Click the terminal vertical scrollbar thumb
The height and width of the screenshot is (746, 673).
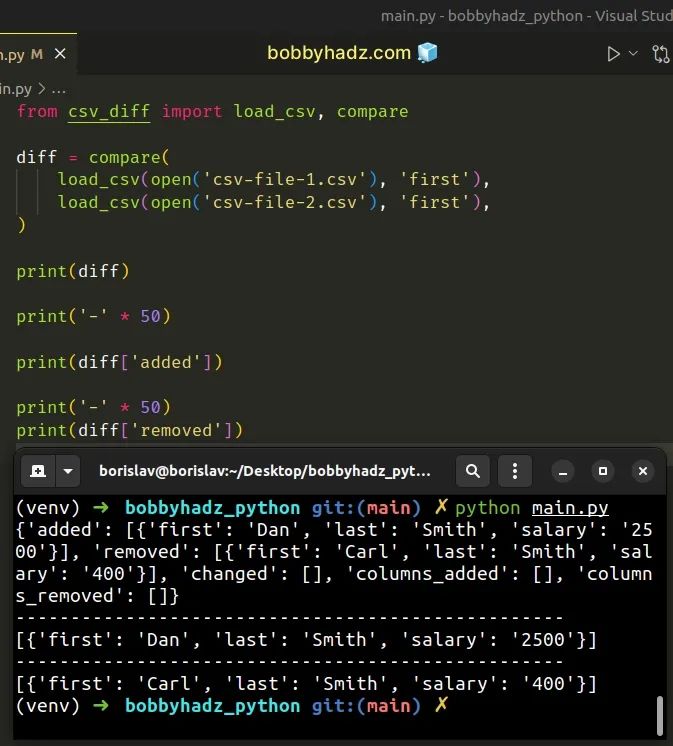pos(660,716)
